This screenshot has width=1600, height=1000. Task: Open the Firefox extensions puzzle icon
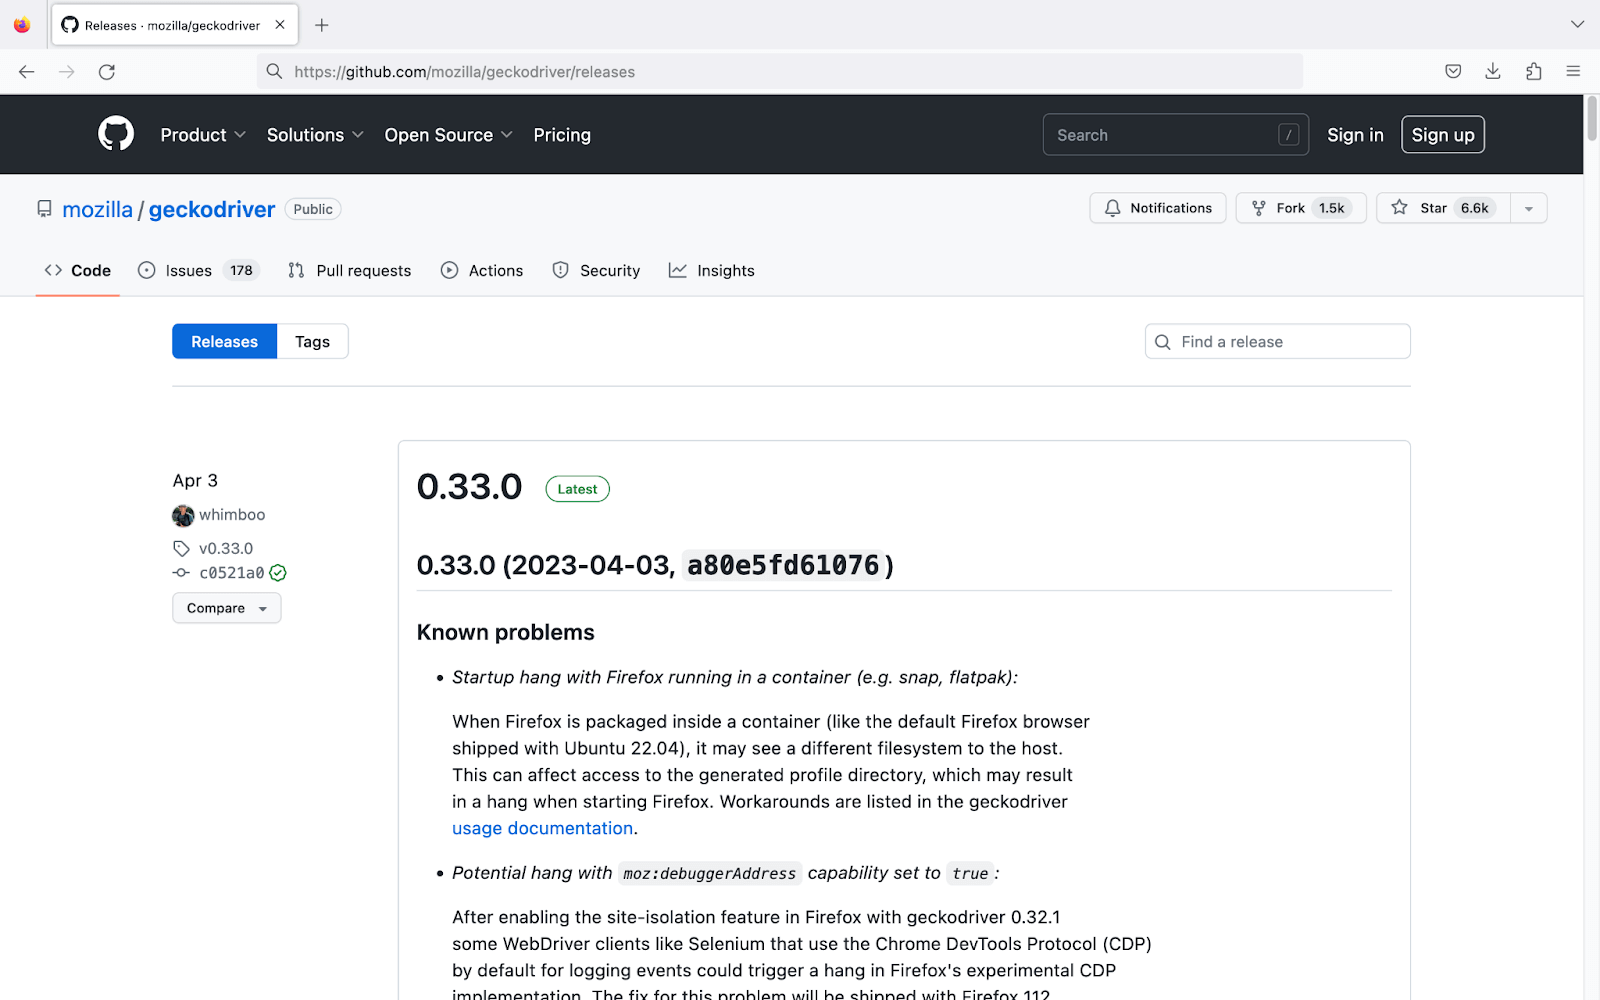pyautogui.click(x=1533, y=71)
